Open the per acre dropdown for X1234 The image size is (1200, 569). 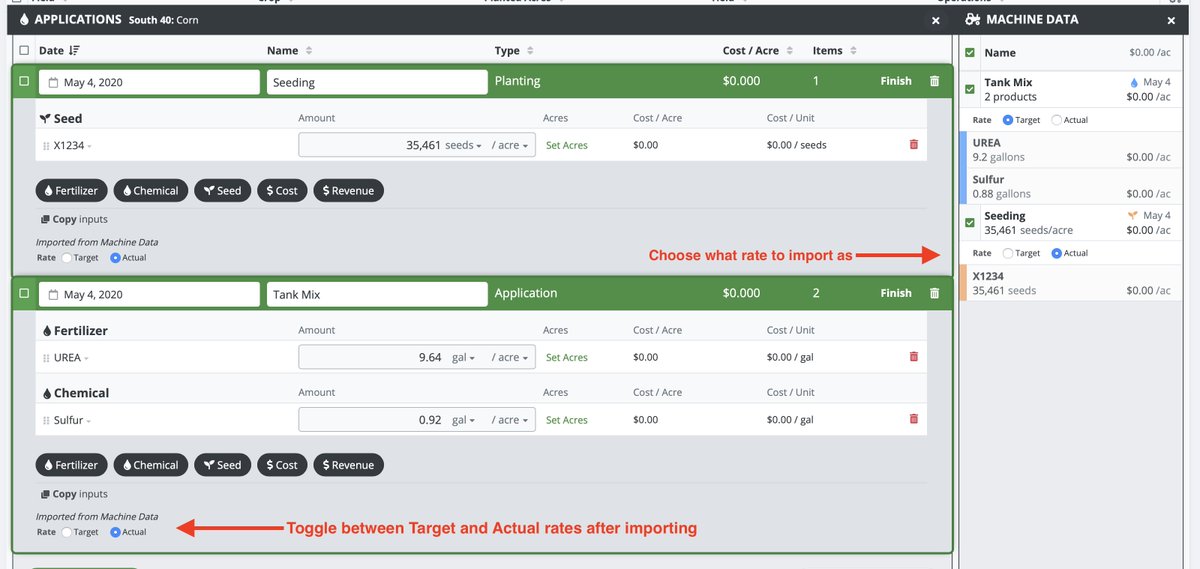[510, 145]
